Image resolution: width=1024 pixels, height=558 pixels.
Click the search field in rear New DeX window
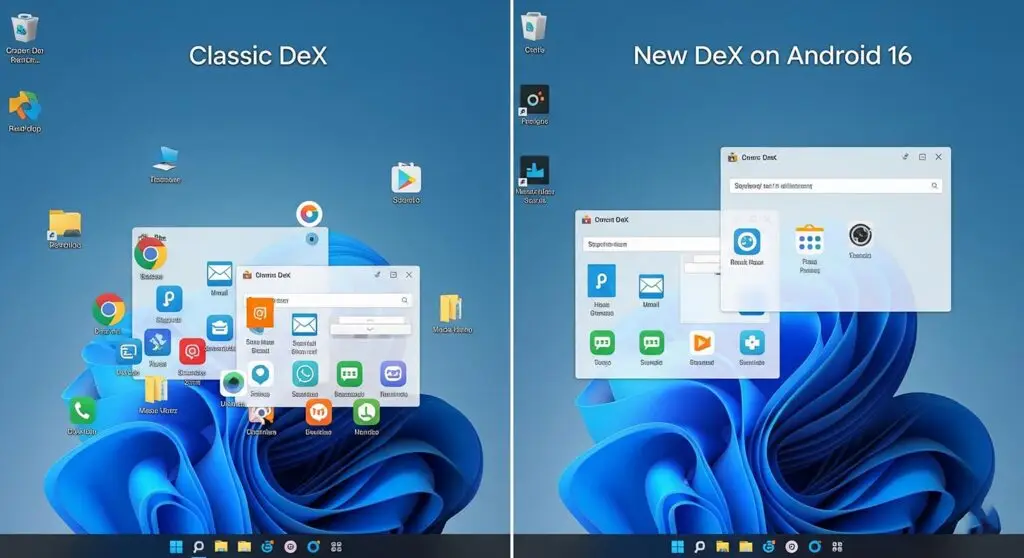coord(651,244)
